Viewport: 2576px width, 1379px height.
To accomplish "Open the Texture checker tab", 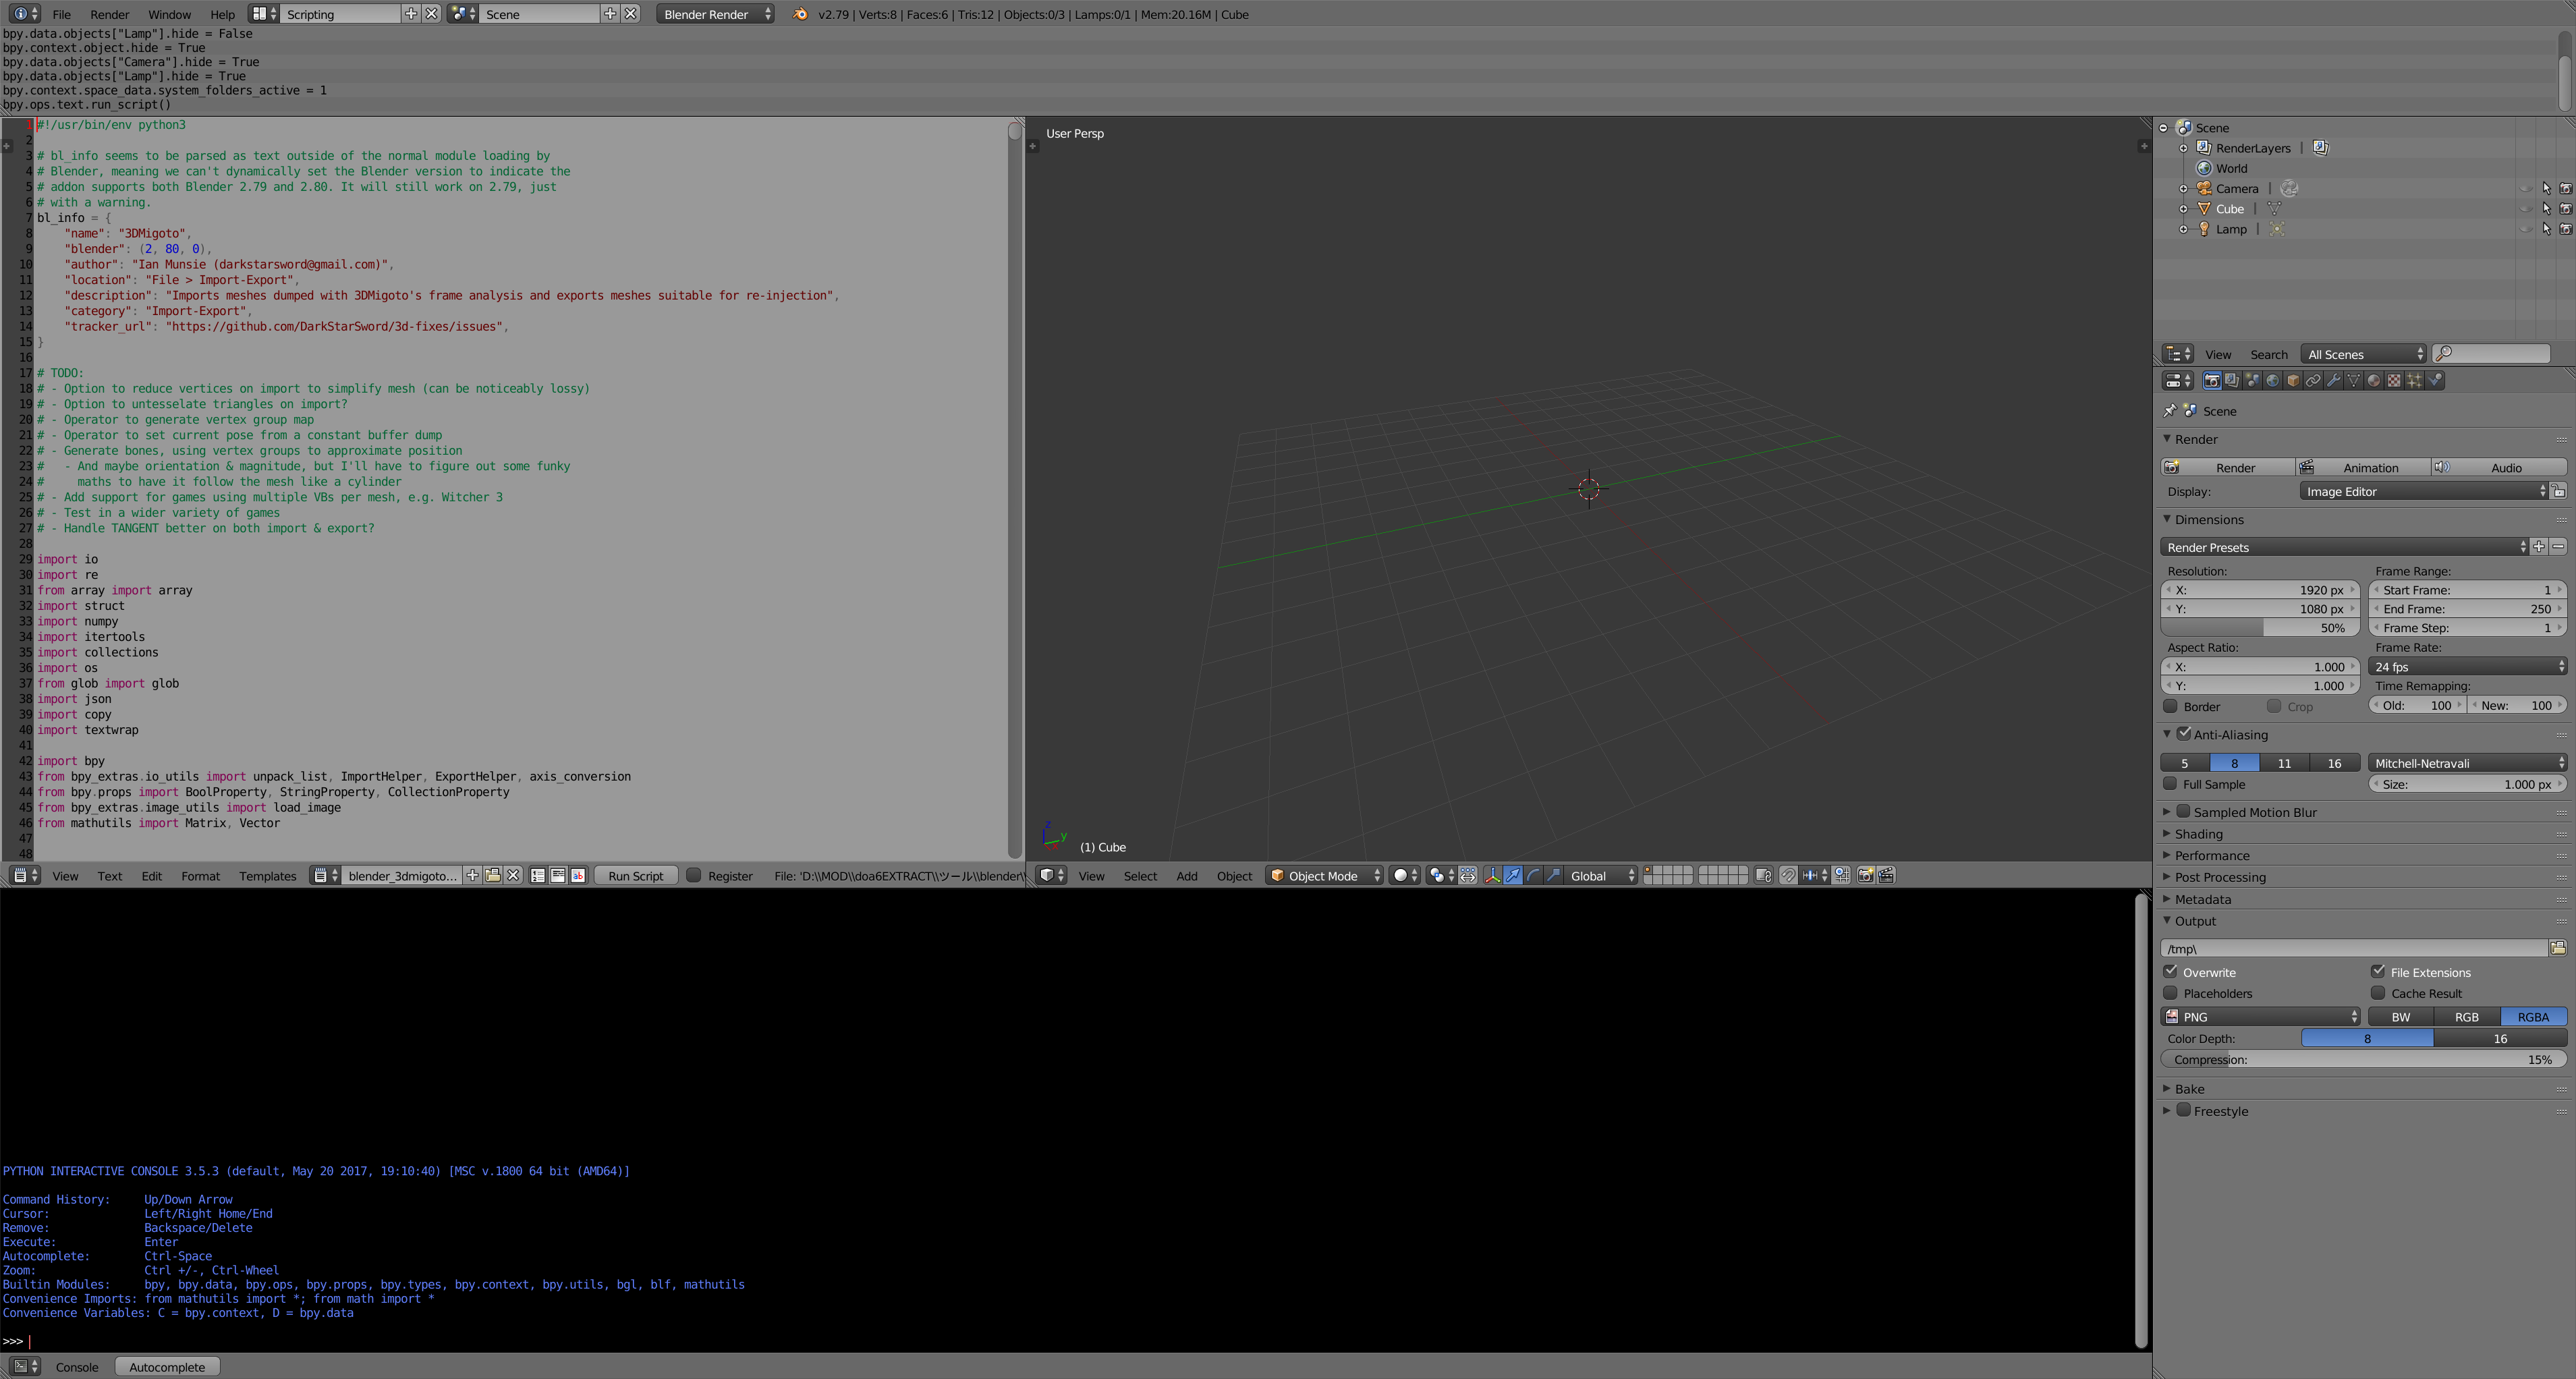I will [x=2394, y=380].
